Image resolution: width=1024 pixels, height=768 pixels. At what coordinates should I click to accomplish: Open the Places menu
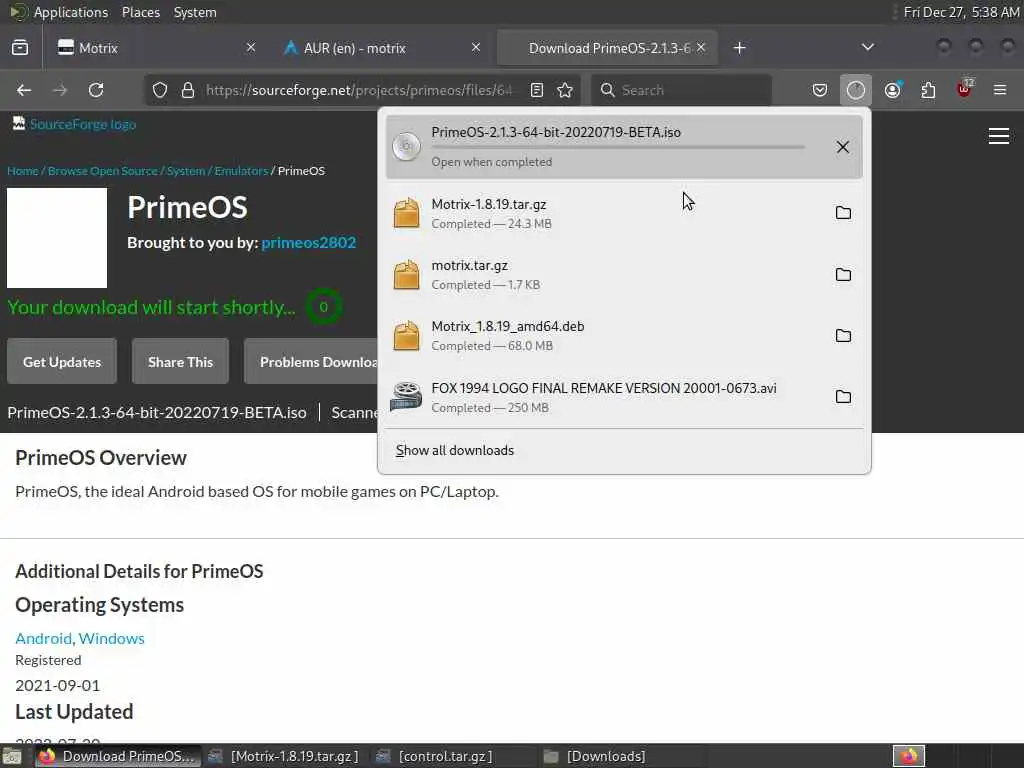coord(140,12)
